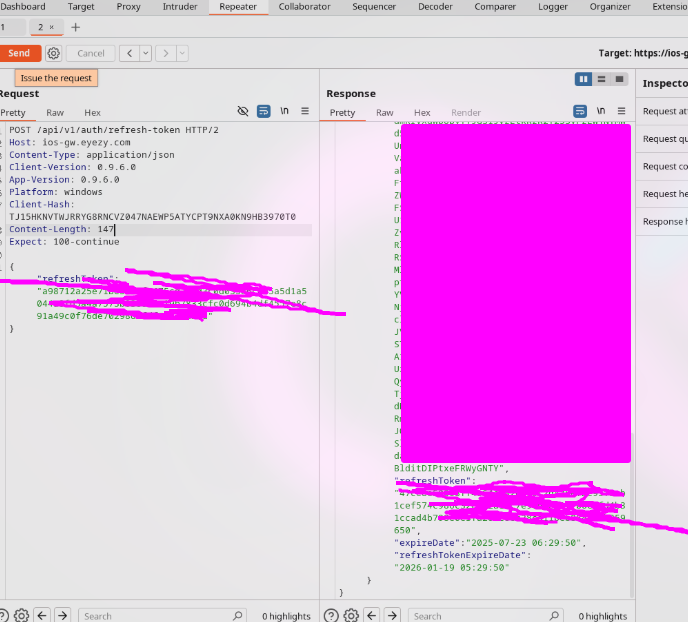Select the request Pretty view tab

[x=13, y=113]
